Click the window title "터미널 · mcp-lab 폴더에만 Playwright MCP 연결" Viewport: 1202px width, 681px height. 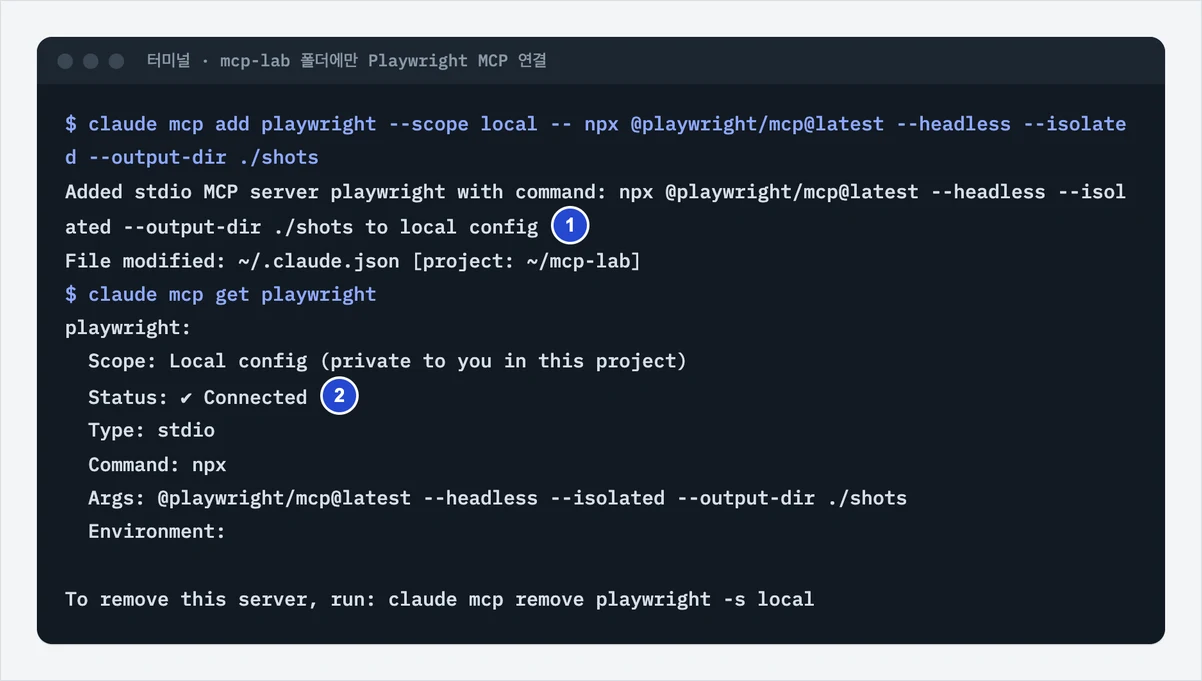(346, 61)
